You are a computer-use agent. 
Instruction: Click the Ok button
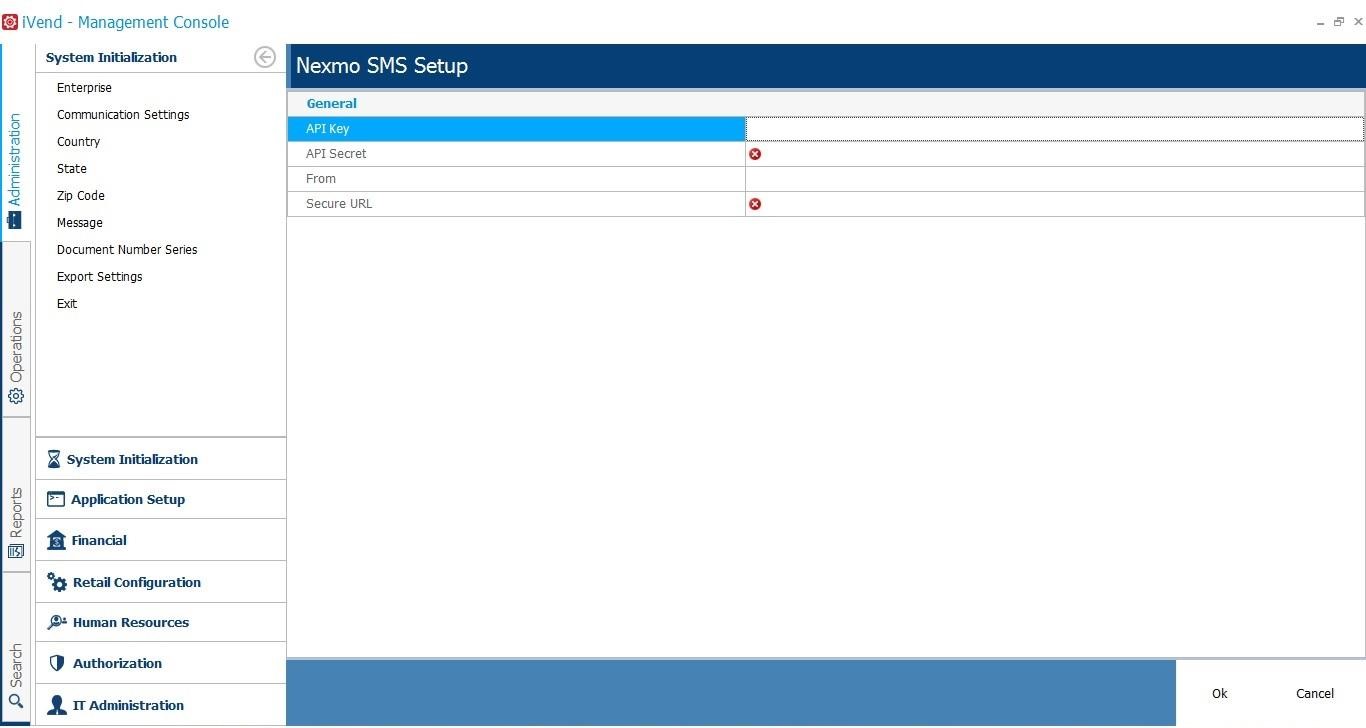pyautogui.click(x=1220, y=694)
